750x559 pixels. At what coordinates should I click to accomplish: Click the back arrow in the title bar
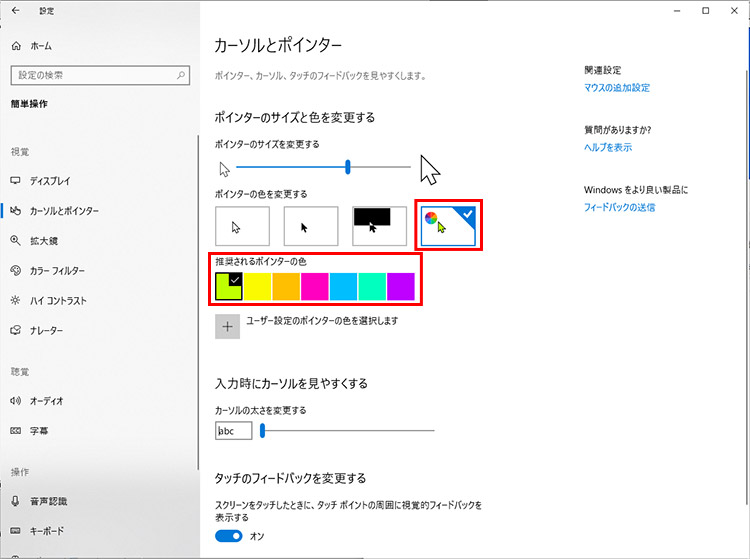[15, 11]
